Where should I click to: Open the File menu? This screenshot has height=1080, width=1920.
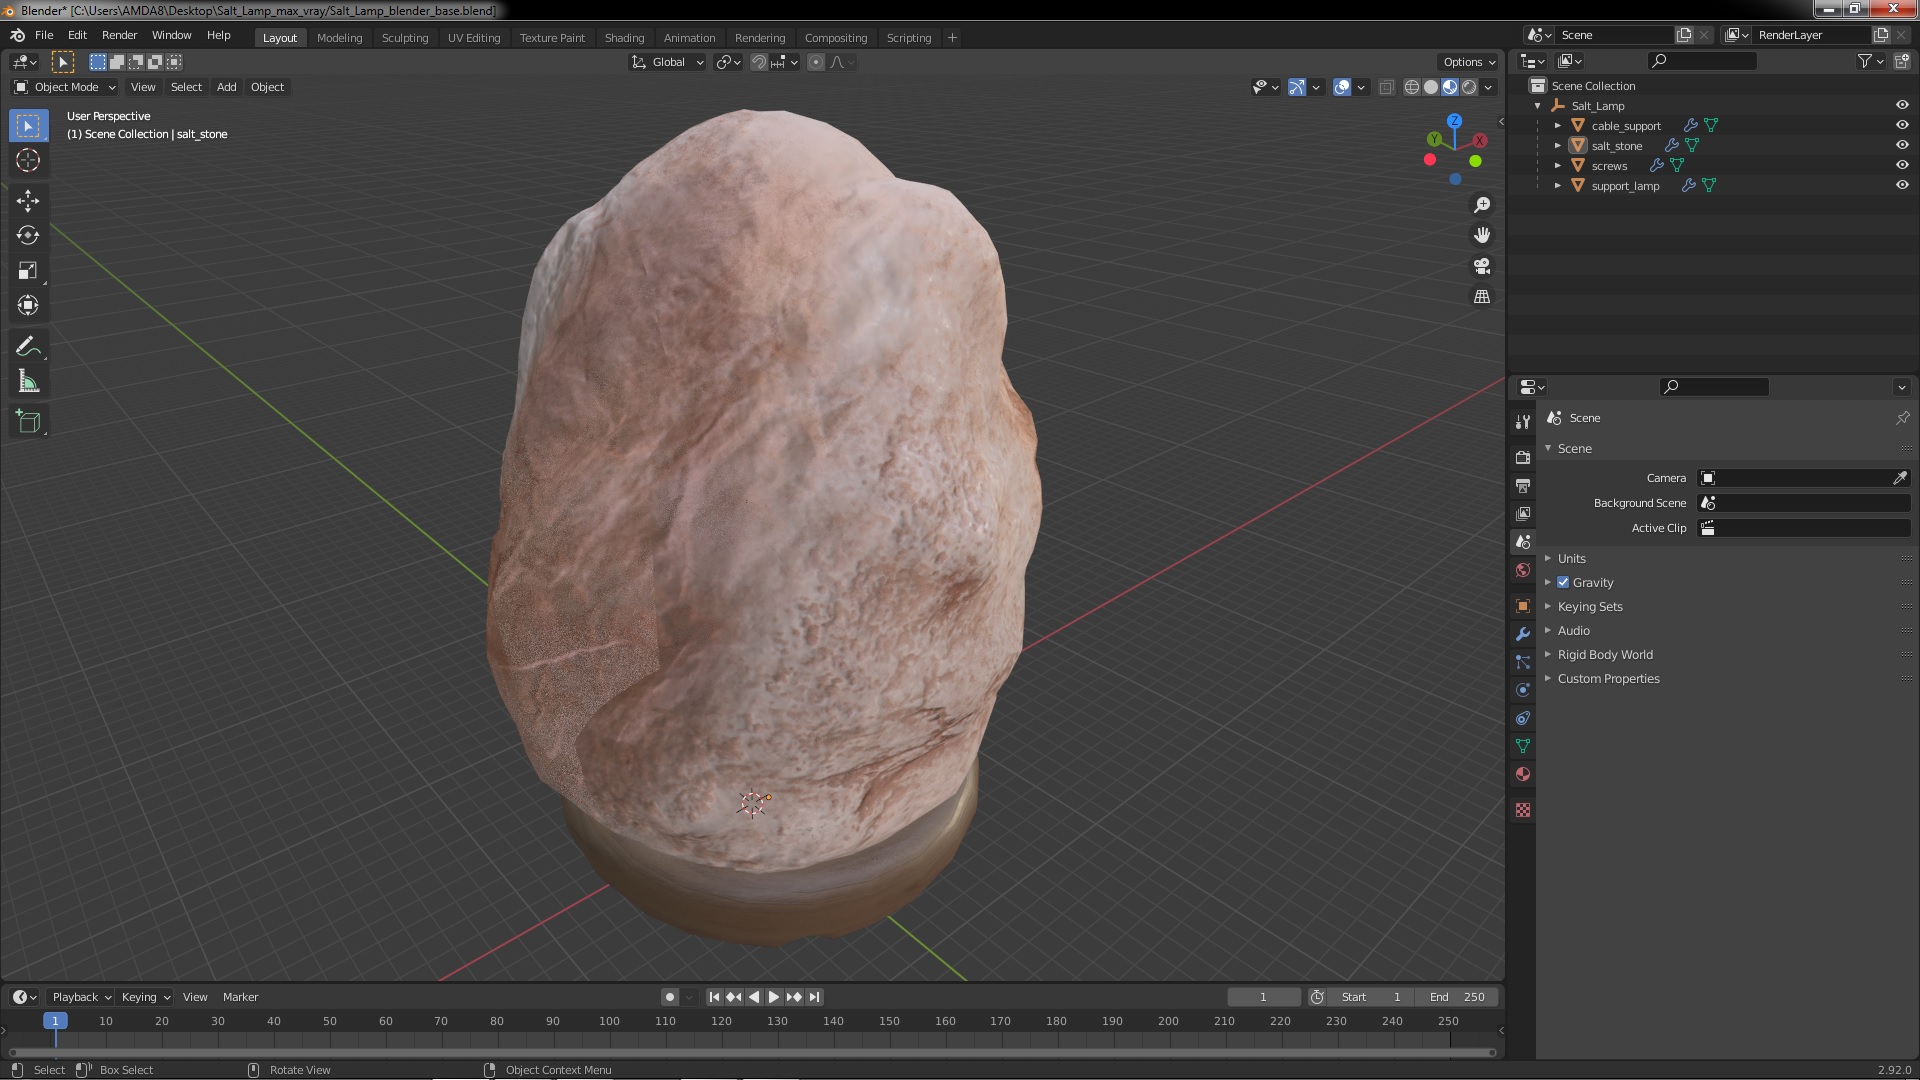(44, 35)
